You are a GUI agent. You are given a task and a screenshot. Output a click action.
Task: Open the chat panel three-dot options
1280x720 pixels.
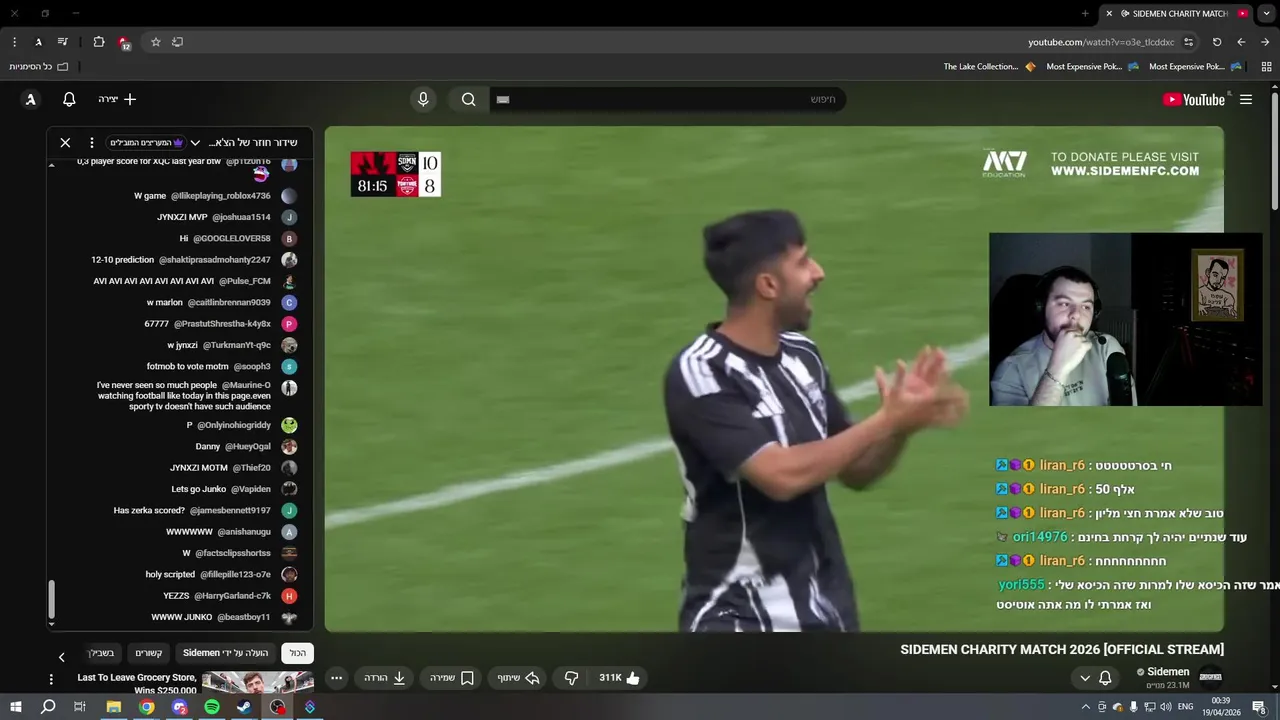click(x=91, y=143)
